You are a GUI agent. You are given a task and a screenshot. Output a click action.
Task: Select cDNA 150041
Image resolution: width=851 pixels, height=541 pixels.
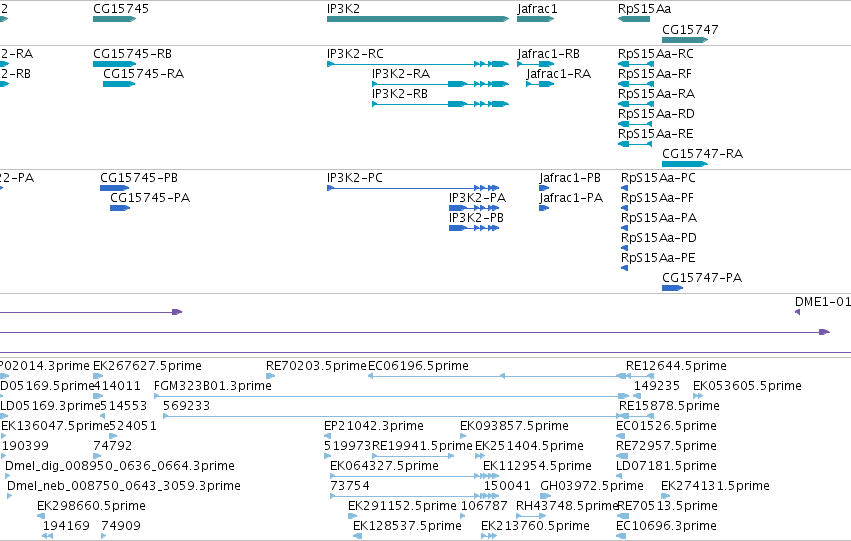click(x=507, y=486)
